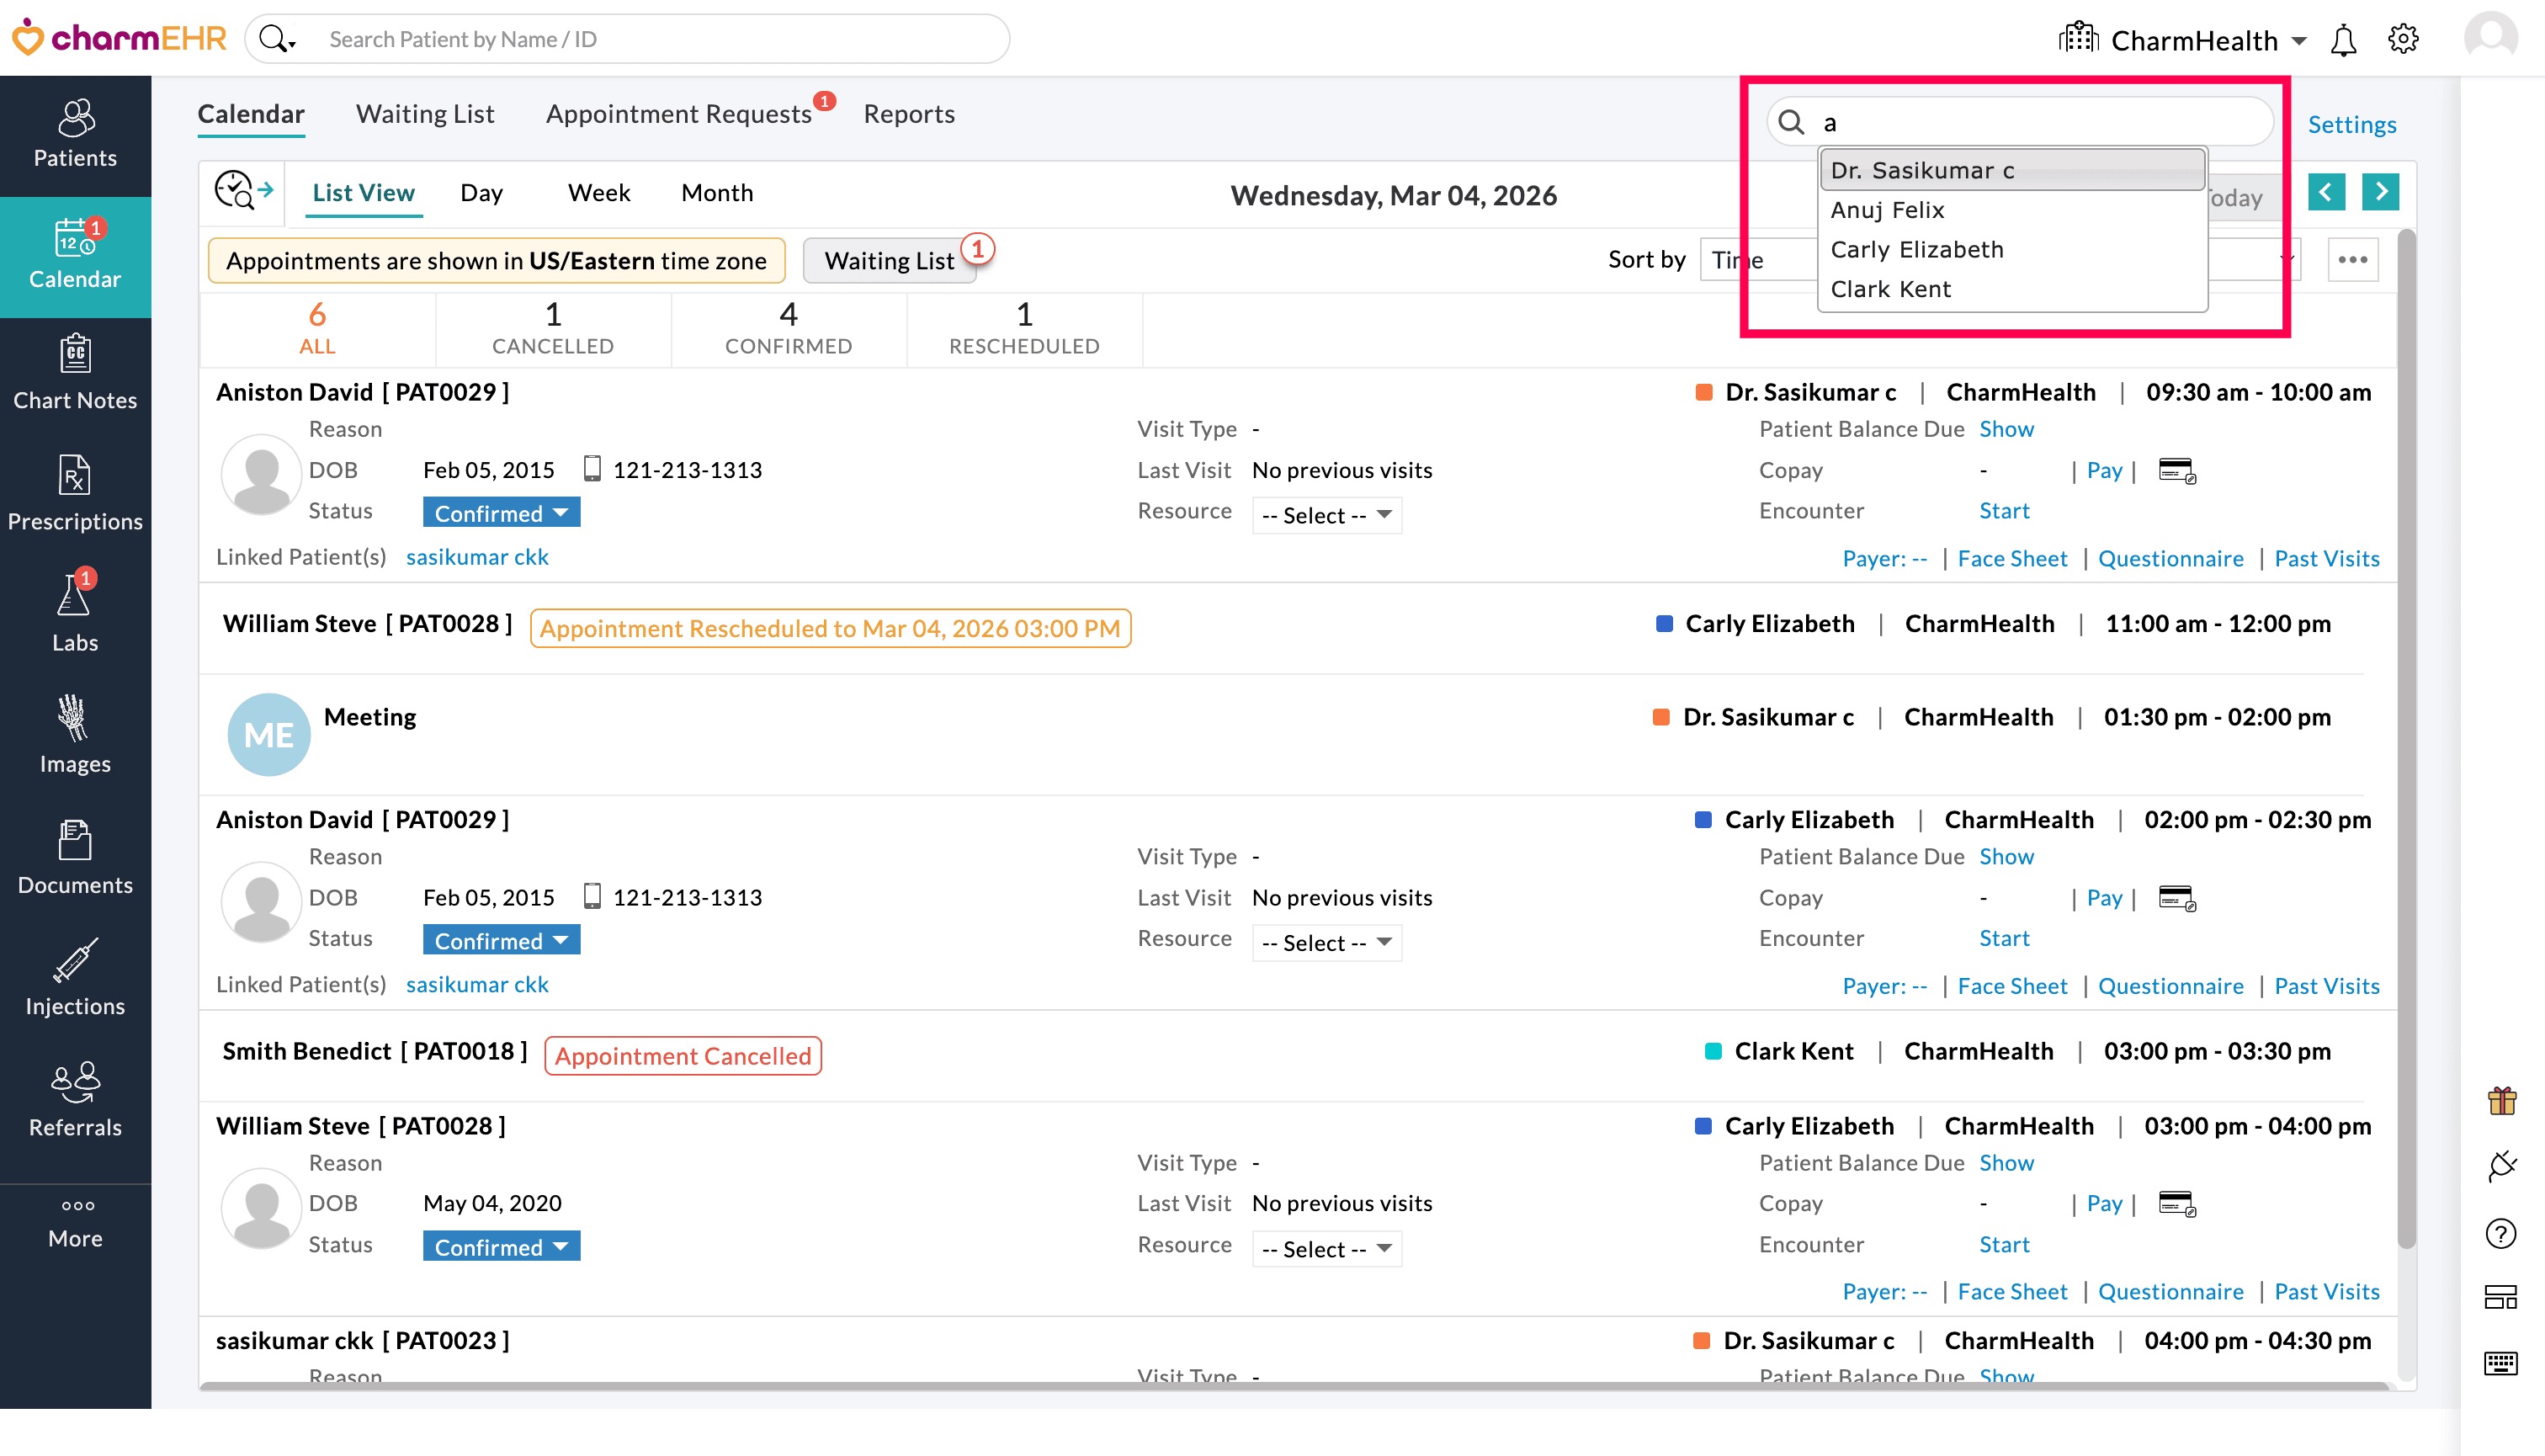Expand Aniston David's Confirmed status dropdown
The width and height of the screenshot is (2545, 1456).
(x=501, y=512)
